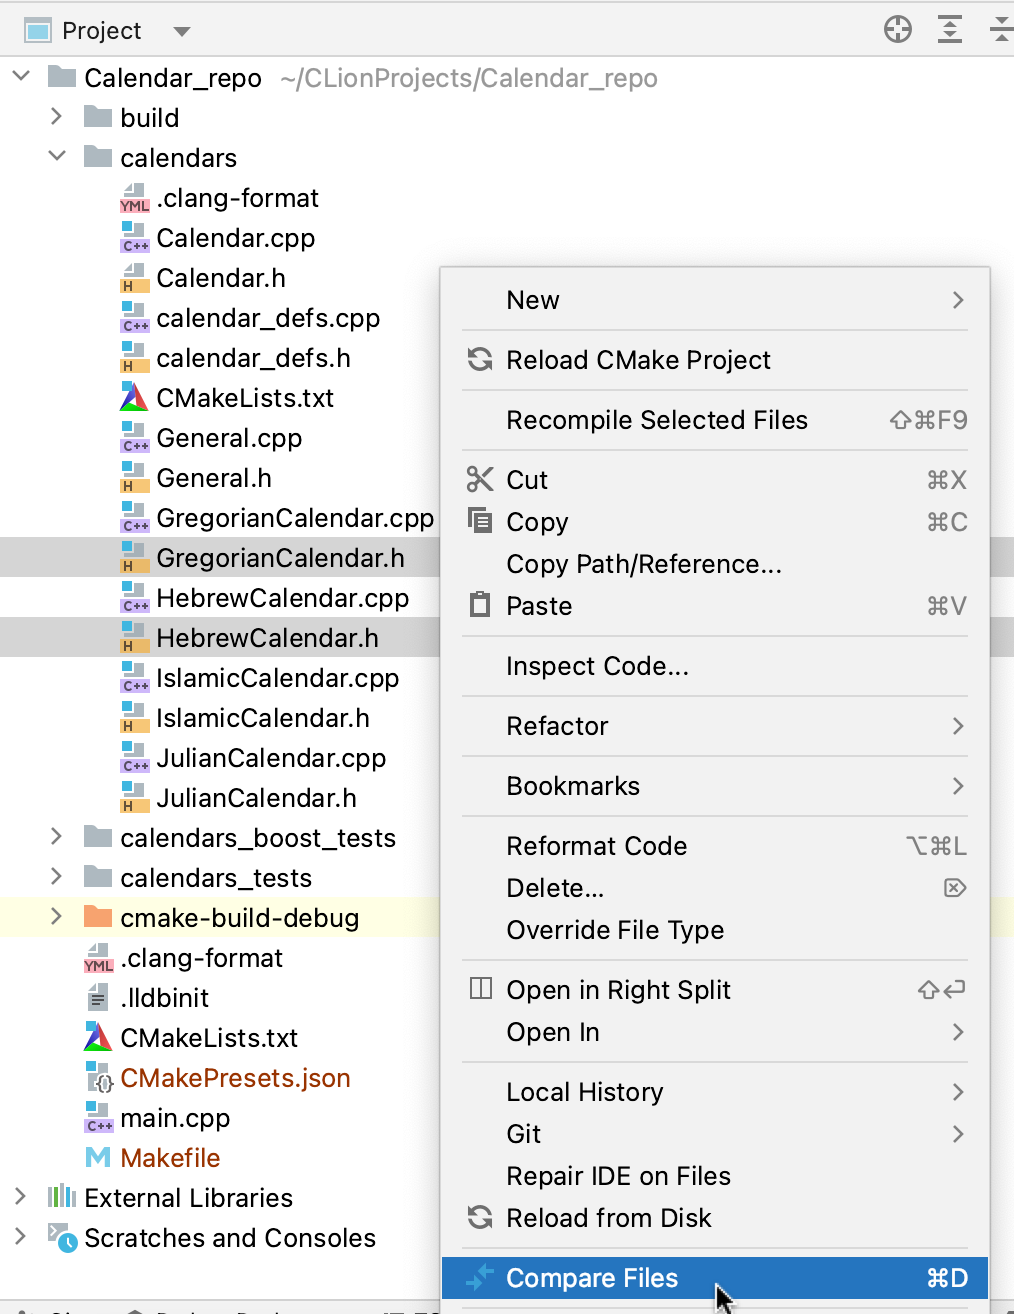Viewport: 1014px width, 1314px height.
Task: Click the clipboard icon next to Paste
Action: point(480,605)
